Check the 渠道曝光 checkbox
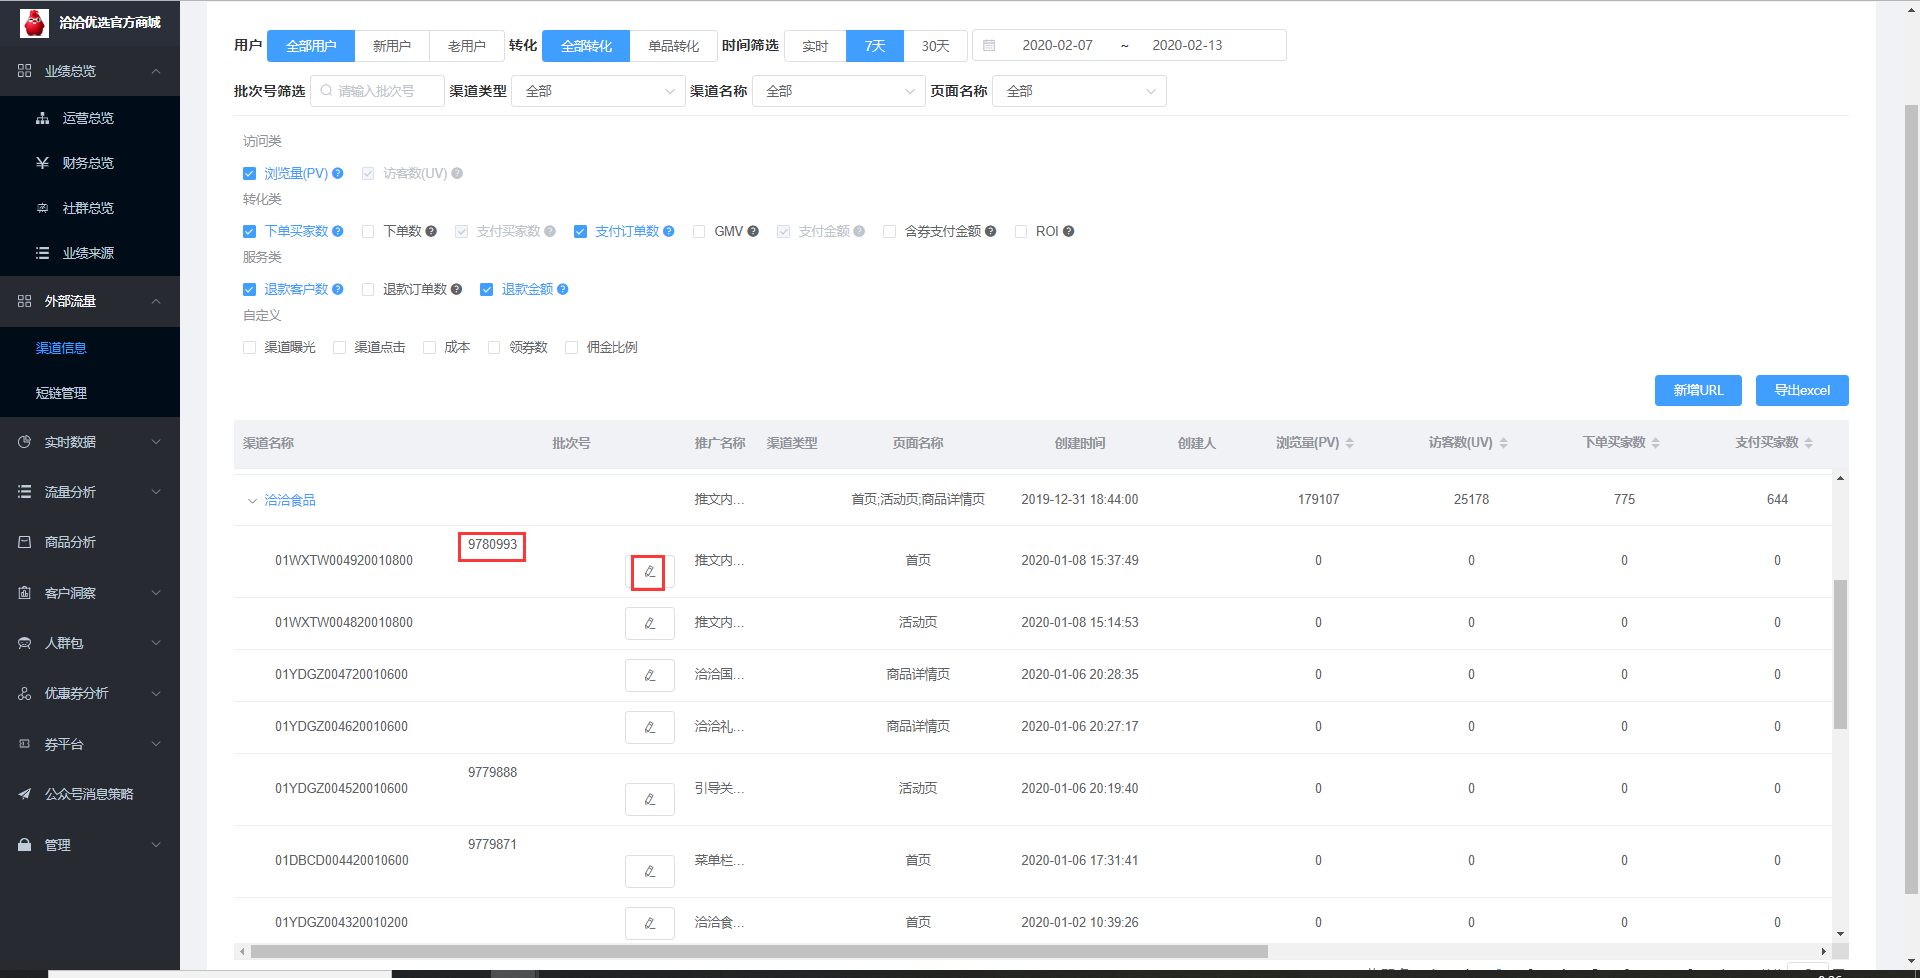 pos(249,347)
